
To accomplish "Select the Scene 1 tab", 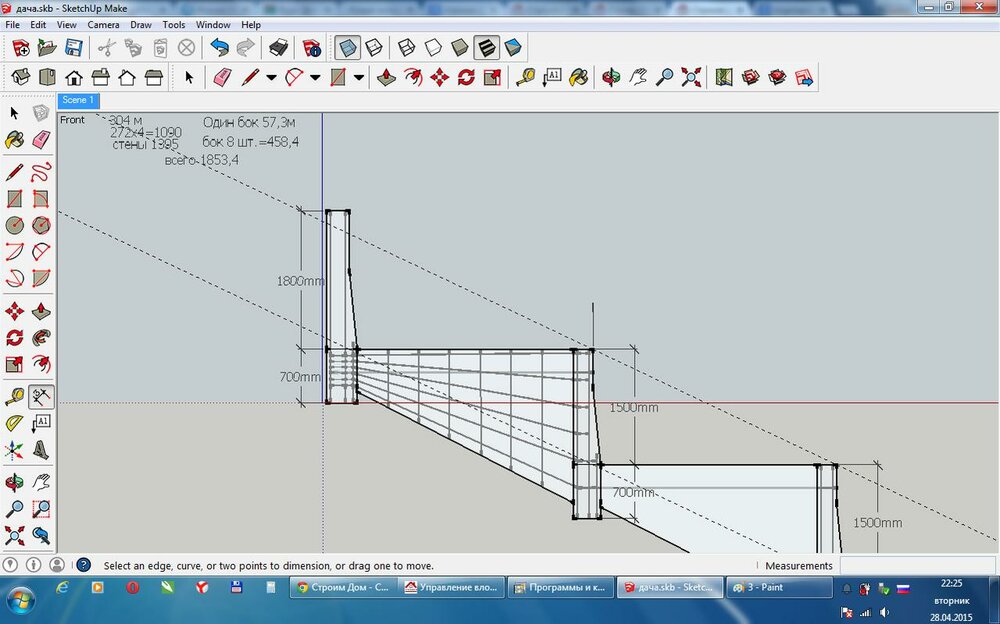I will click(78, 100).
